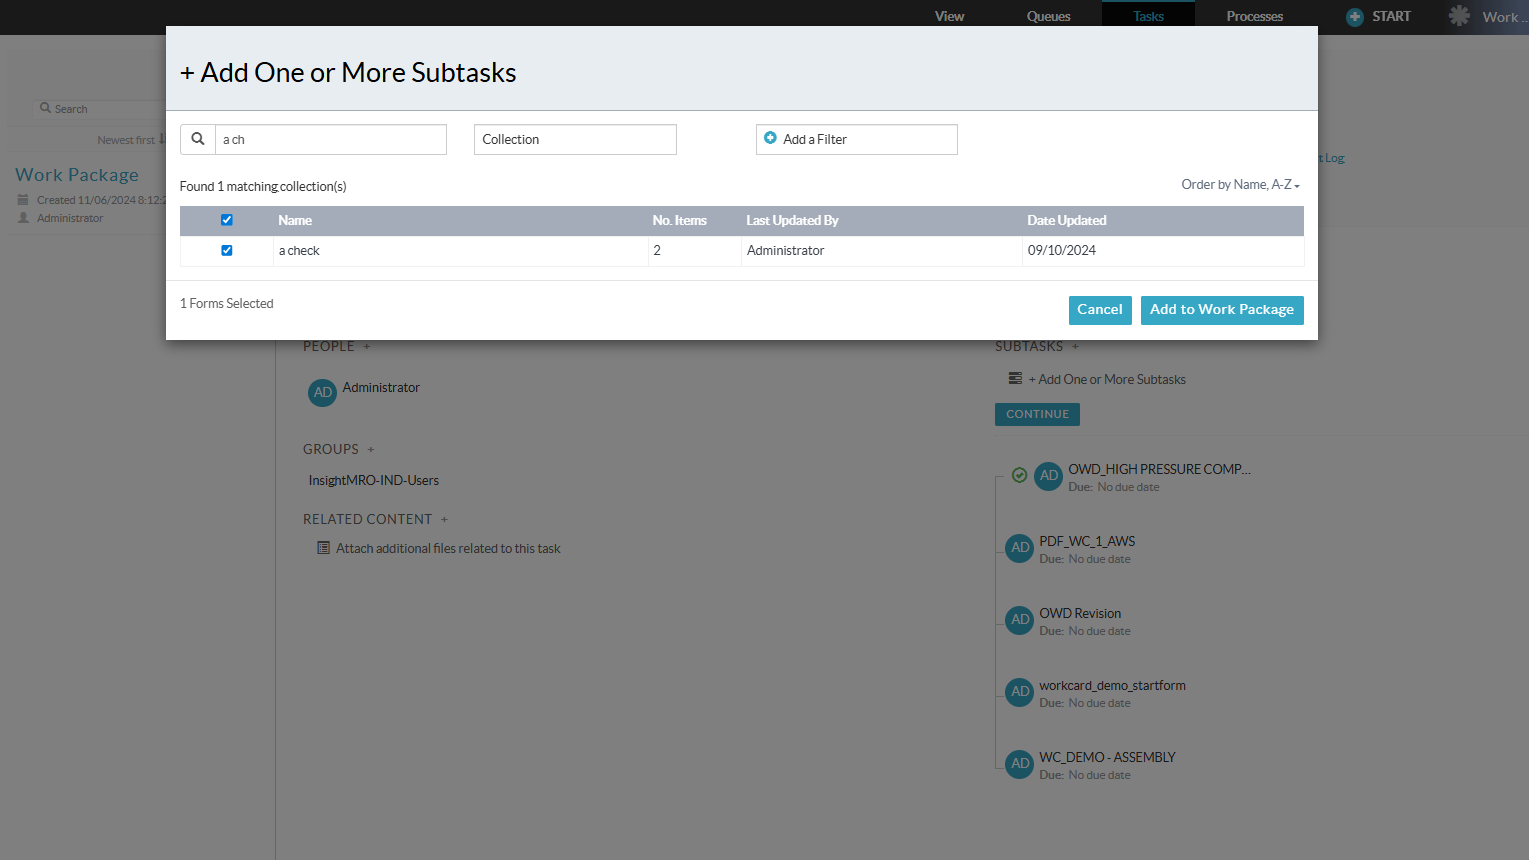Uncheck the 'a check' collection row checkbox
This screenshot has height=860, width=1529.
point(227,250)
